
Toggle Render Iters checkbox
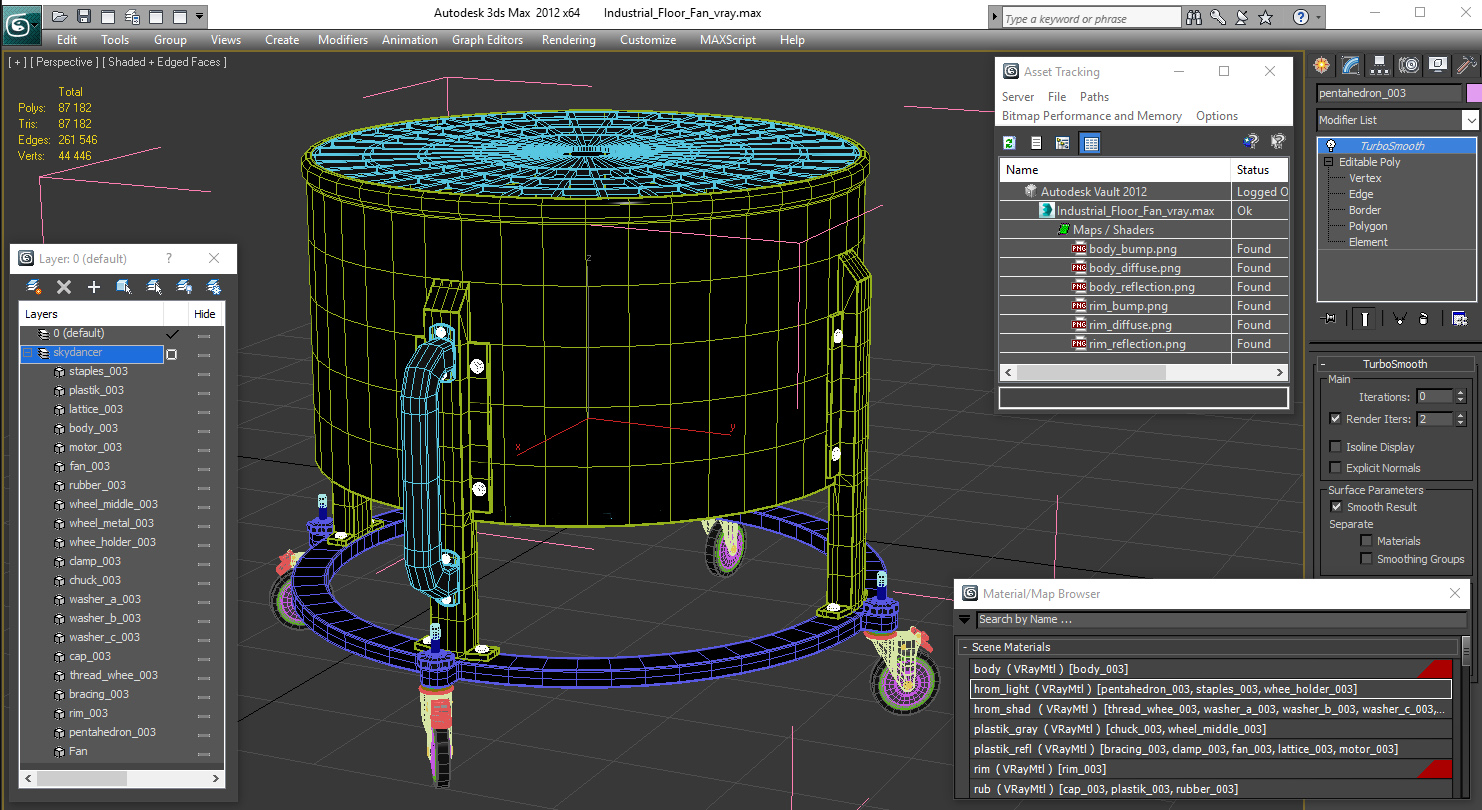1335,419
